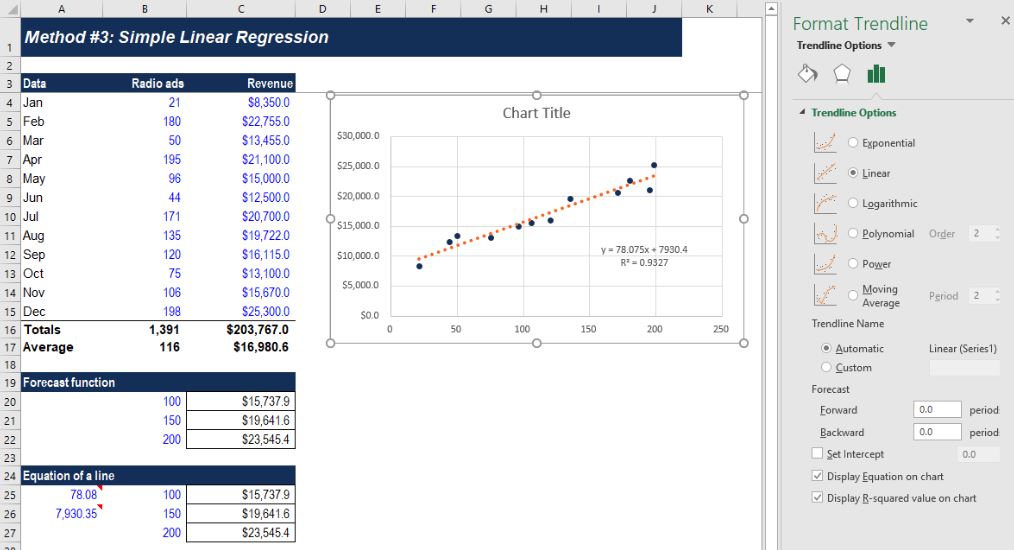
Task: Click the polynomial Order stepper
Action: (997, 234)
